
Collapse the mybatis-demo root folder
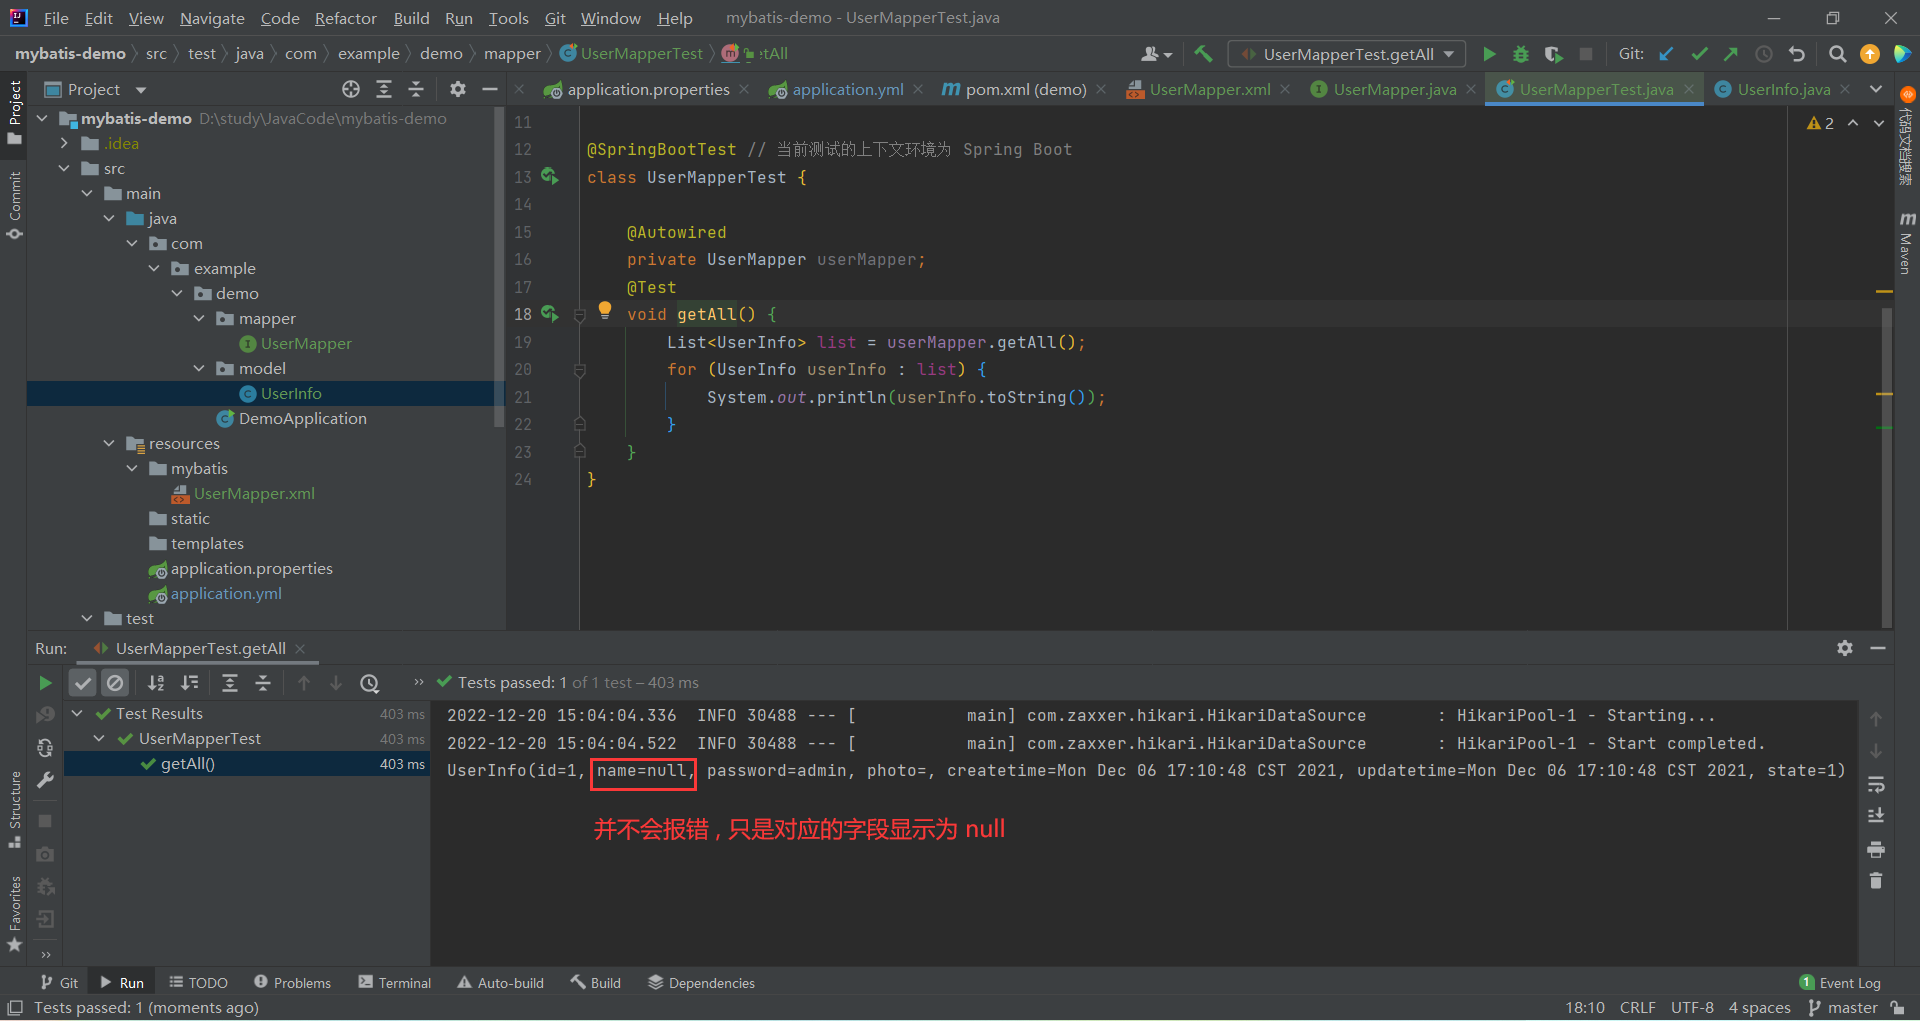point(42,118)
